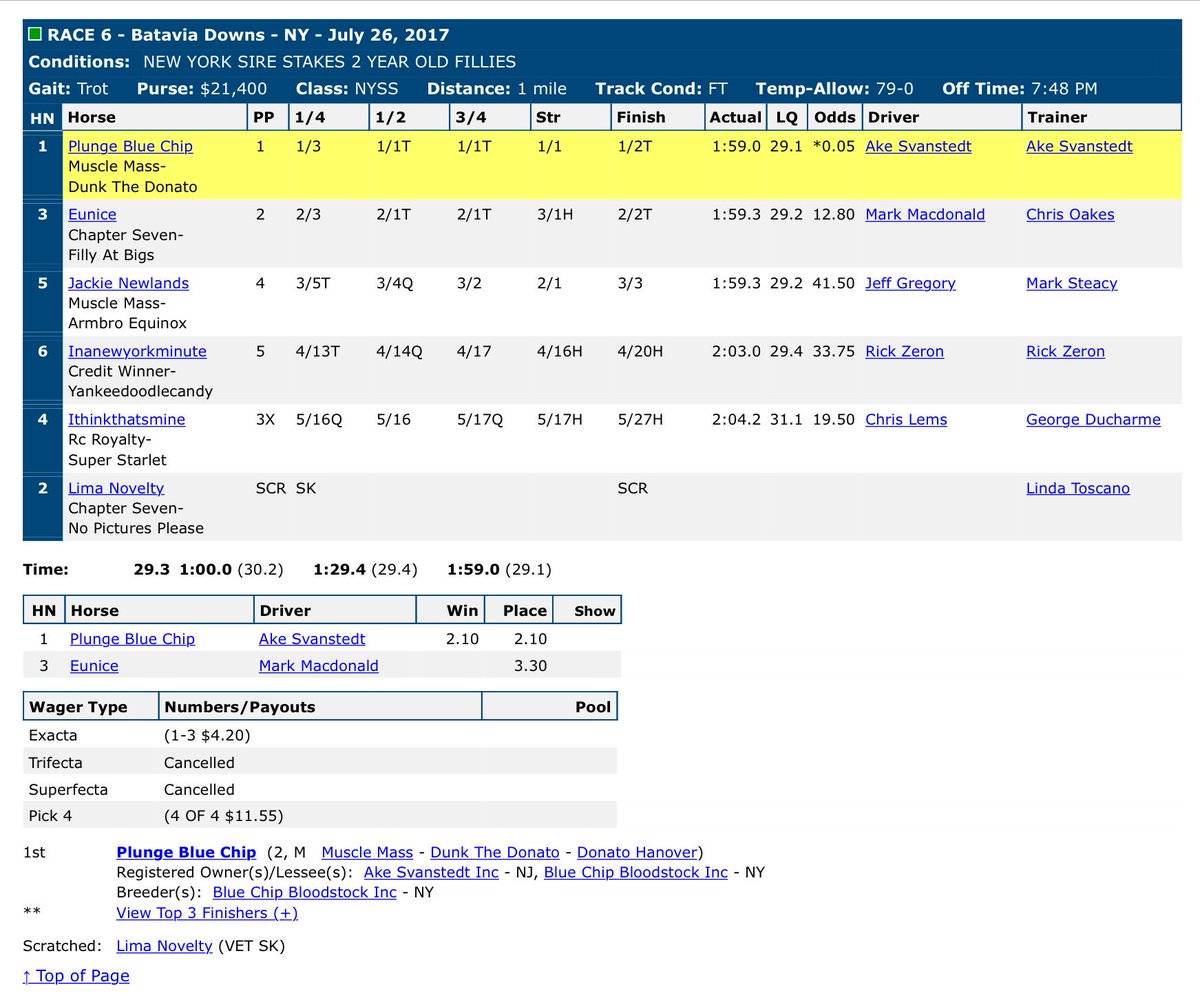This screenshot has width=1200, height=1002.
Task: Open Jeff Gregory's driver page
Action: (x=910, y=283)
